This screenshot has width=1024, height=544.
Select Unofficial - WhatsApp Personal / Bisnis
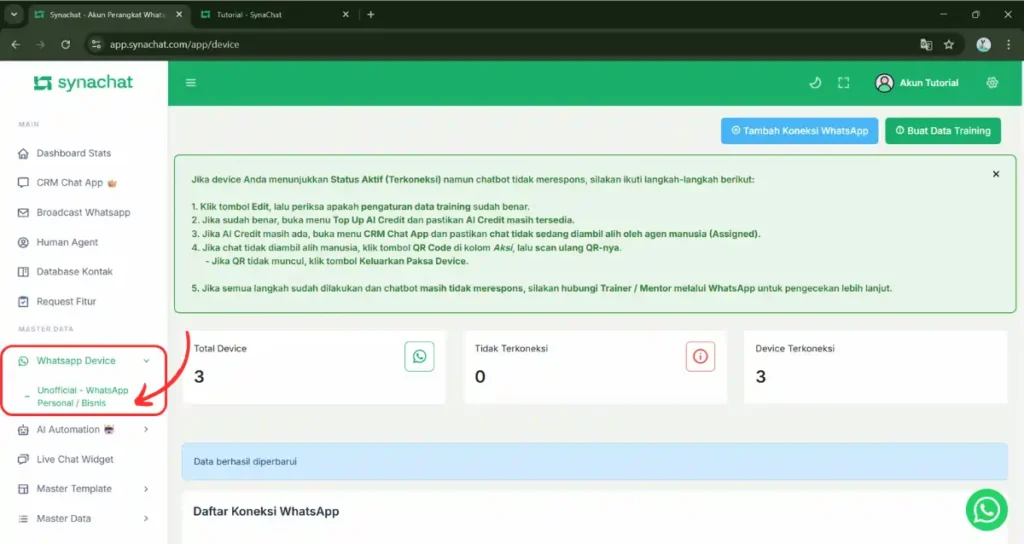coord(82,396)
